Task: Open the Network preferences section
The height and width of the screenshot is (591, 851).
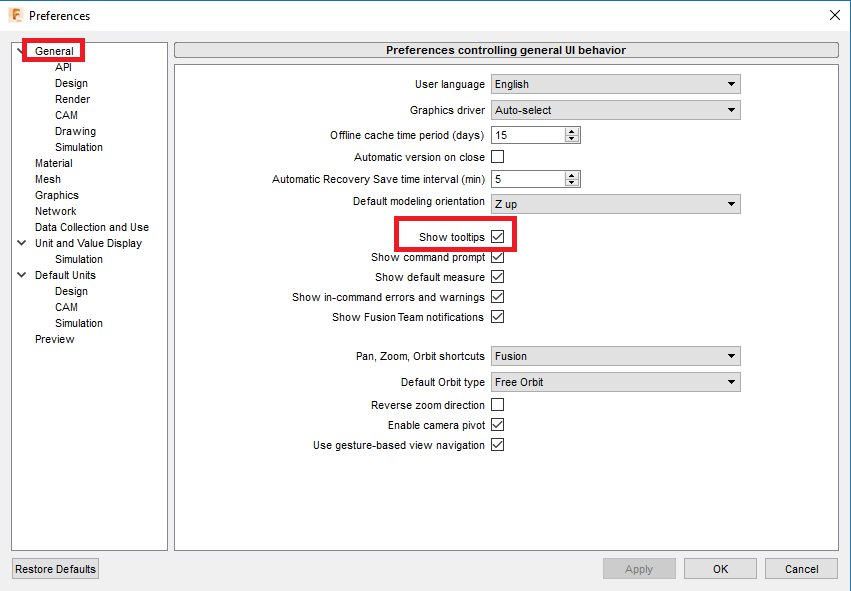Action: point(56,210)
